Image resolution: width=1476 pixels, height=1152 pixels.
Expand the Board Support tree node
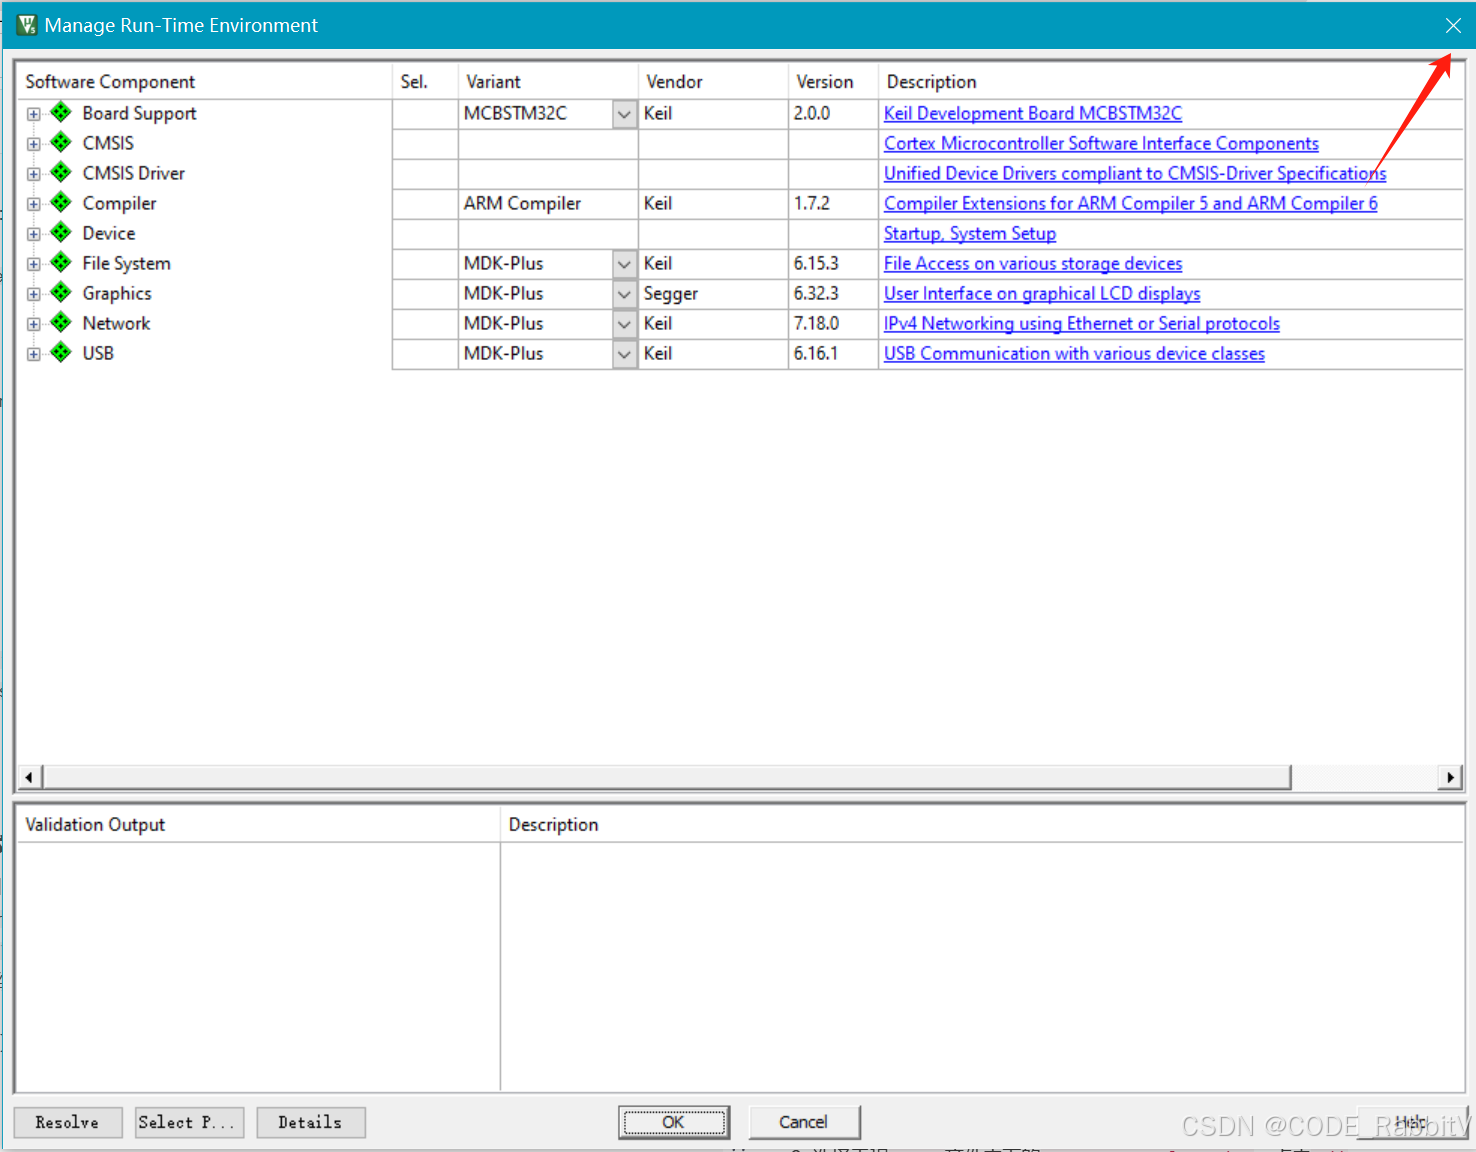click(x=34, y=114)
